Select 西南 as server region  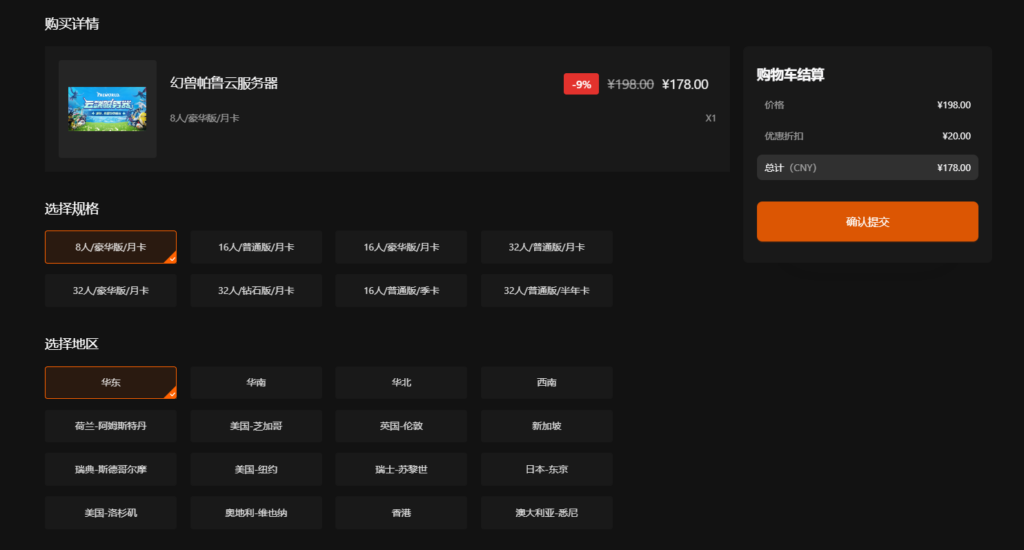546,383
